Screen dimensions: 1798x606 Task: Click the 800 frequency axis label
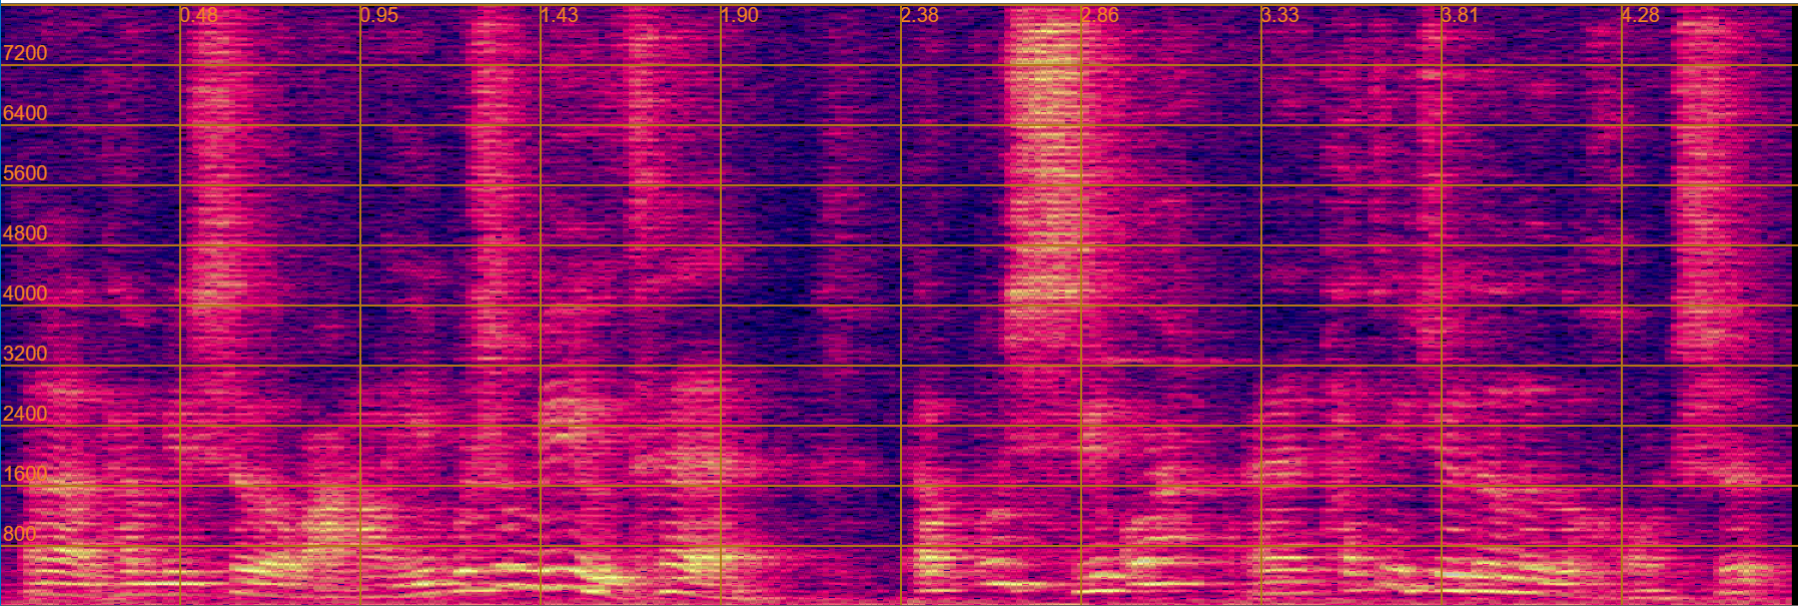click(20, 533)
